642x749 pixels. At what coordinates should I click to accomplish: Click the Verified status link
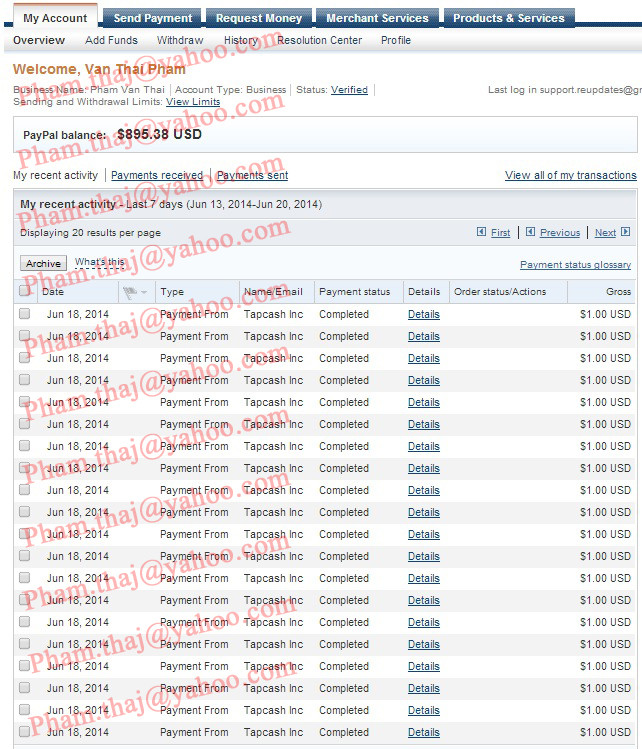click(x=349, y=89)
